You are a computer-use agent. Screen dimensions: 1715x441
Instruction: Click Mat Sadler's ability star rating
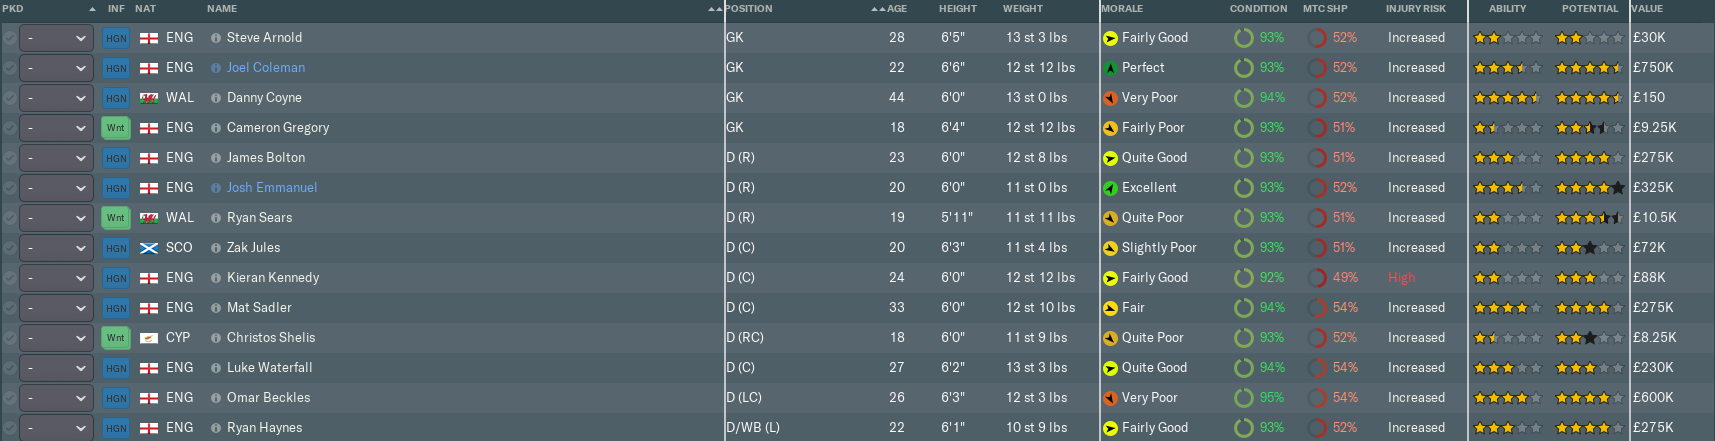[x=1506, y=308]
